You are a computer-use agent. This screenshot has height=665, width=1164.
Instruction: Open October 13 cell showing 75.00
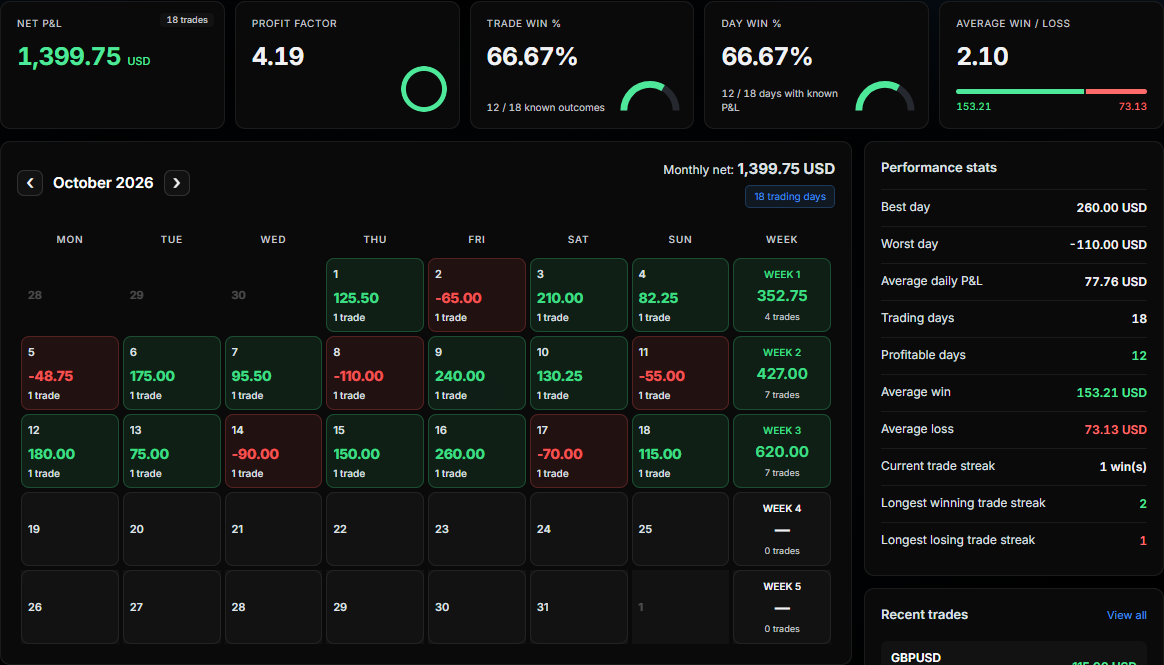coord(171,451)
